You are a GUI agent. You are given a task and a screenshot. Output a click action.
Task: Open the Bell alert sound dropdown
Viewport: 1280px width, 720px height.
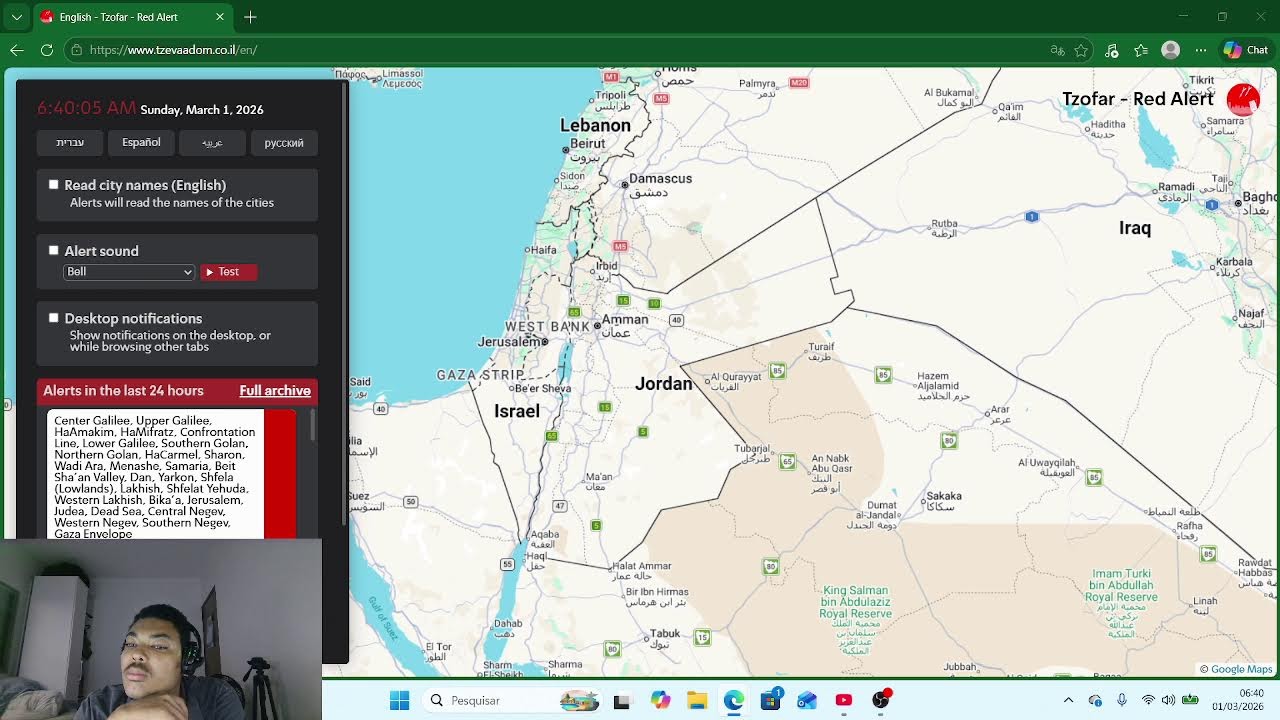pyautogui.click(x=129, y=272)
